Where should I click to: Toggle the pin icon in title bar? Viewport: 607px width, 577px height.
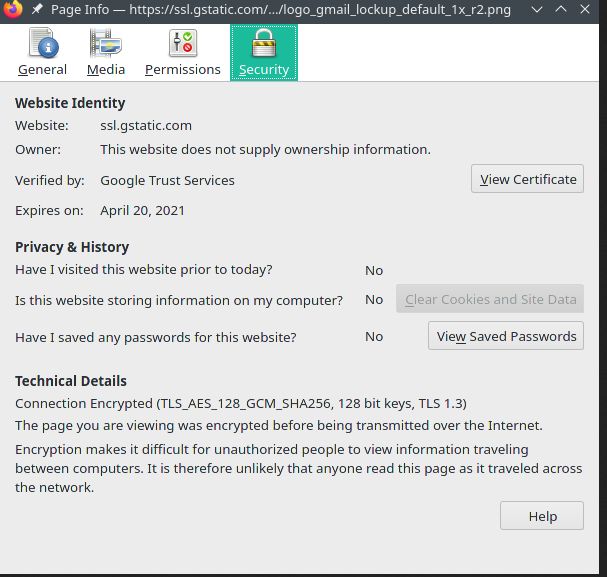click(x=36, y=9)
